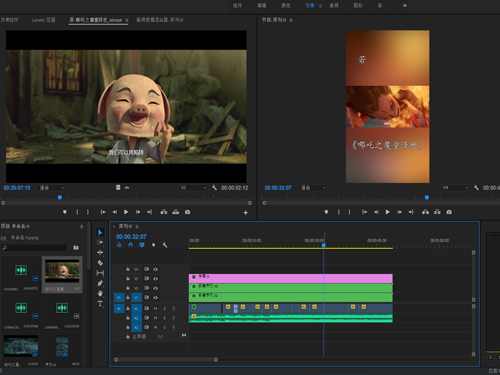
Task: Select the Pen tool
Action: point(100,283)
